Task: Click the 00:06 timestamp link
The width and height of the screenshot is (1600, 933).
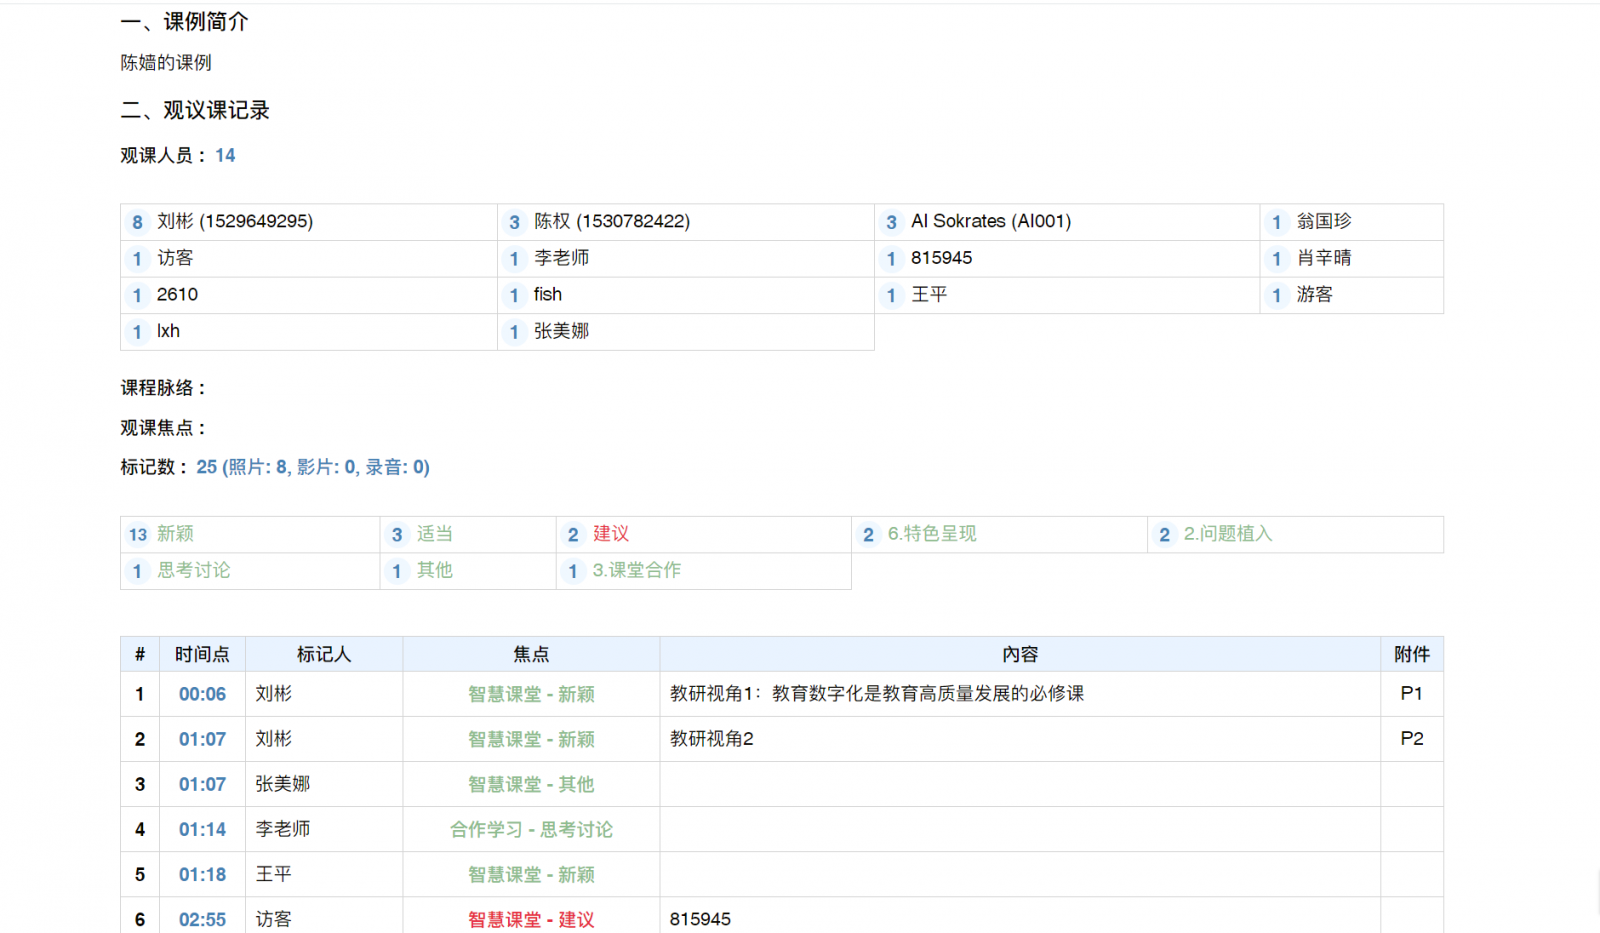Action: tap(202, 694)
